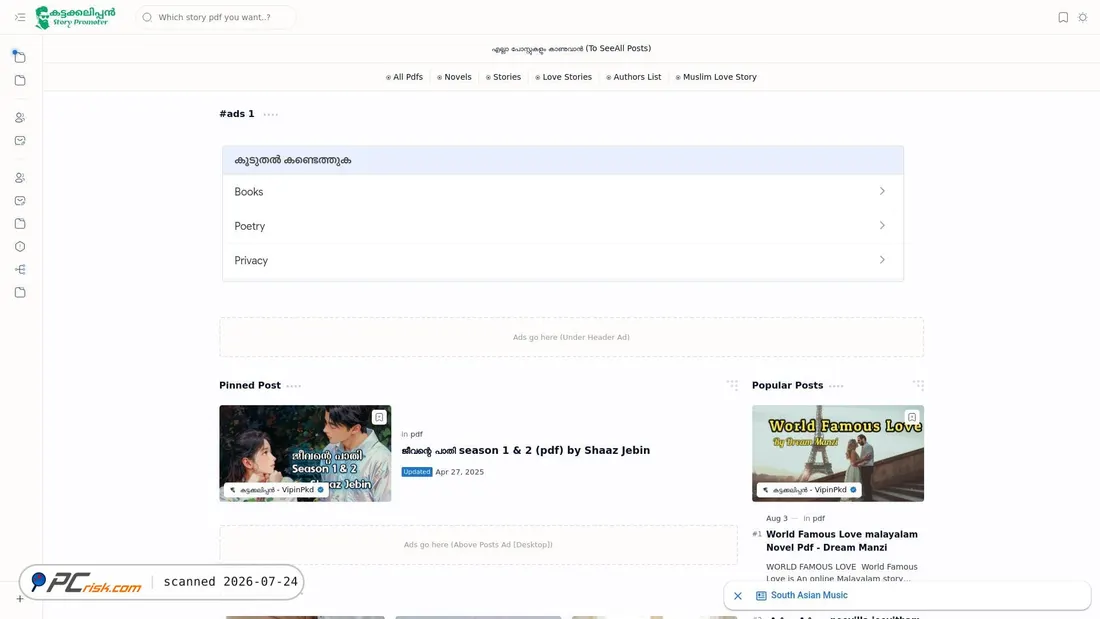Viewport: 1100px width, 619px height.
Task: Click the VipinPkd author badge on pinned thumbnail
Action: tap(276, 490)
